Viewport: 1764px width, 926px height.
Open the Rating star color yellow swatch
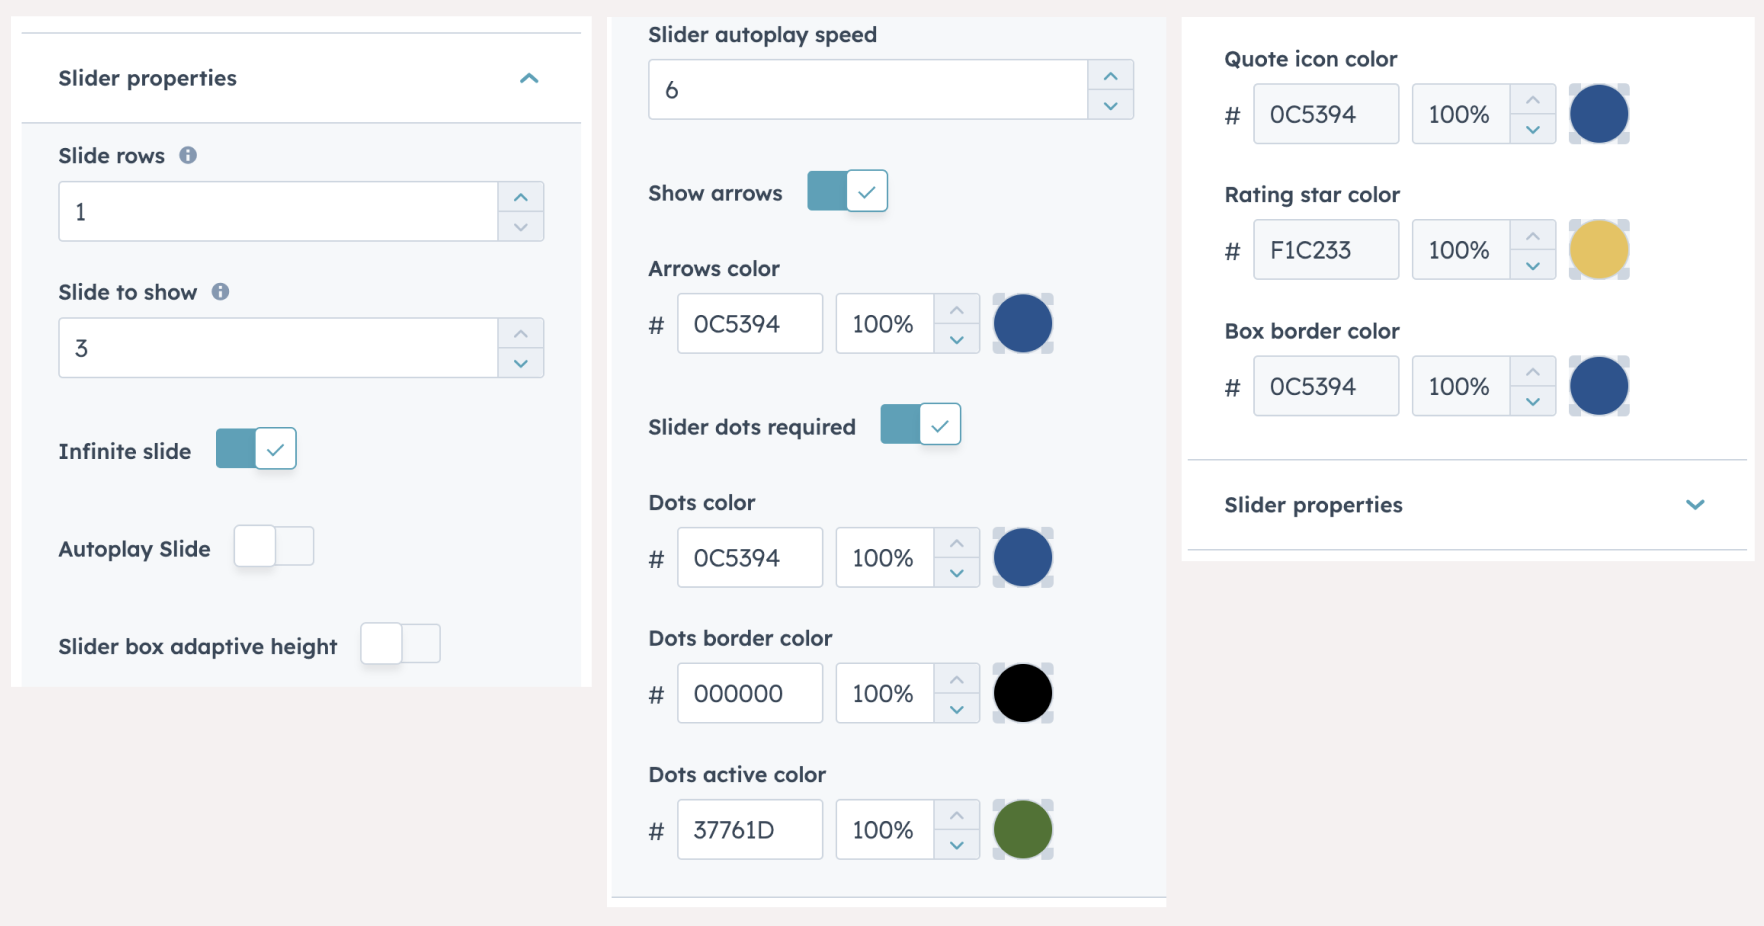pos(1598,250)
